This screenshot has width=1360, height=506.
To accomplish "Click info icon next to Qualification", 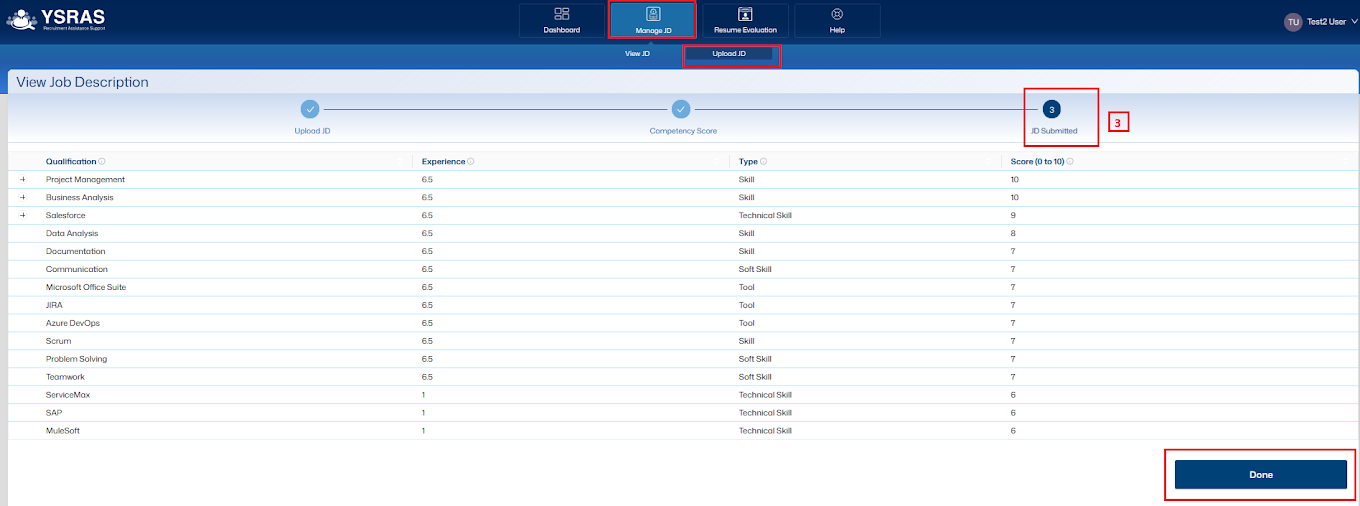I will [103, 161].
